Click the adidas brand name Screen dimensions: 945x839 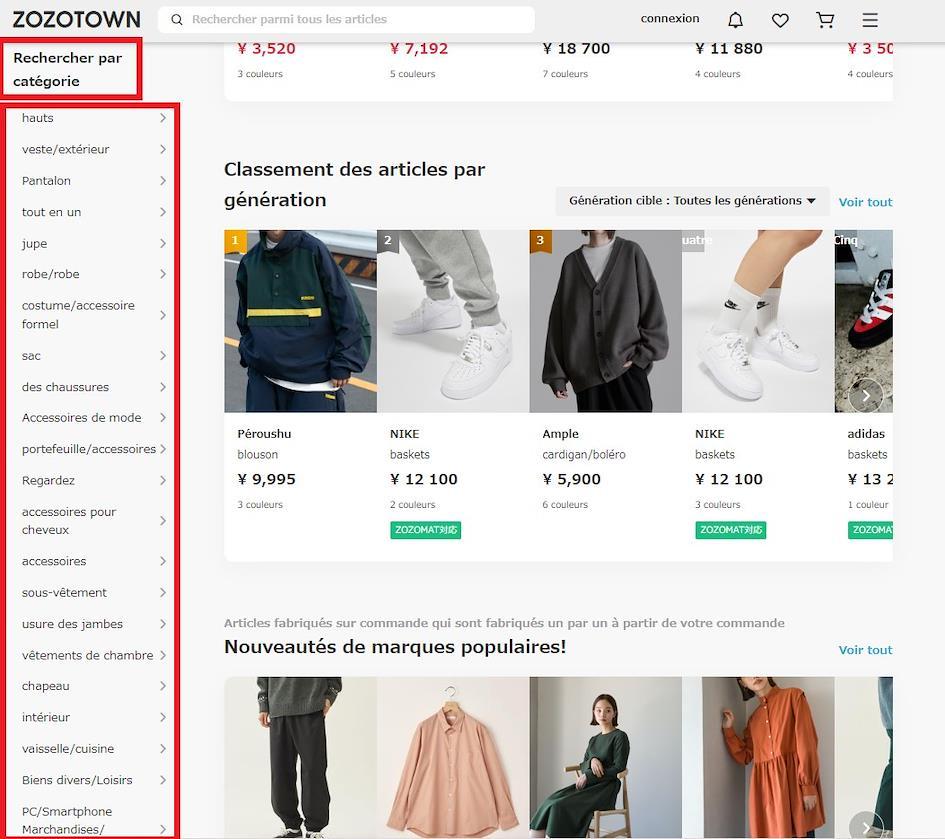tap(866, 434)
